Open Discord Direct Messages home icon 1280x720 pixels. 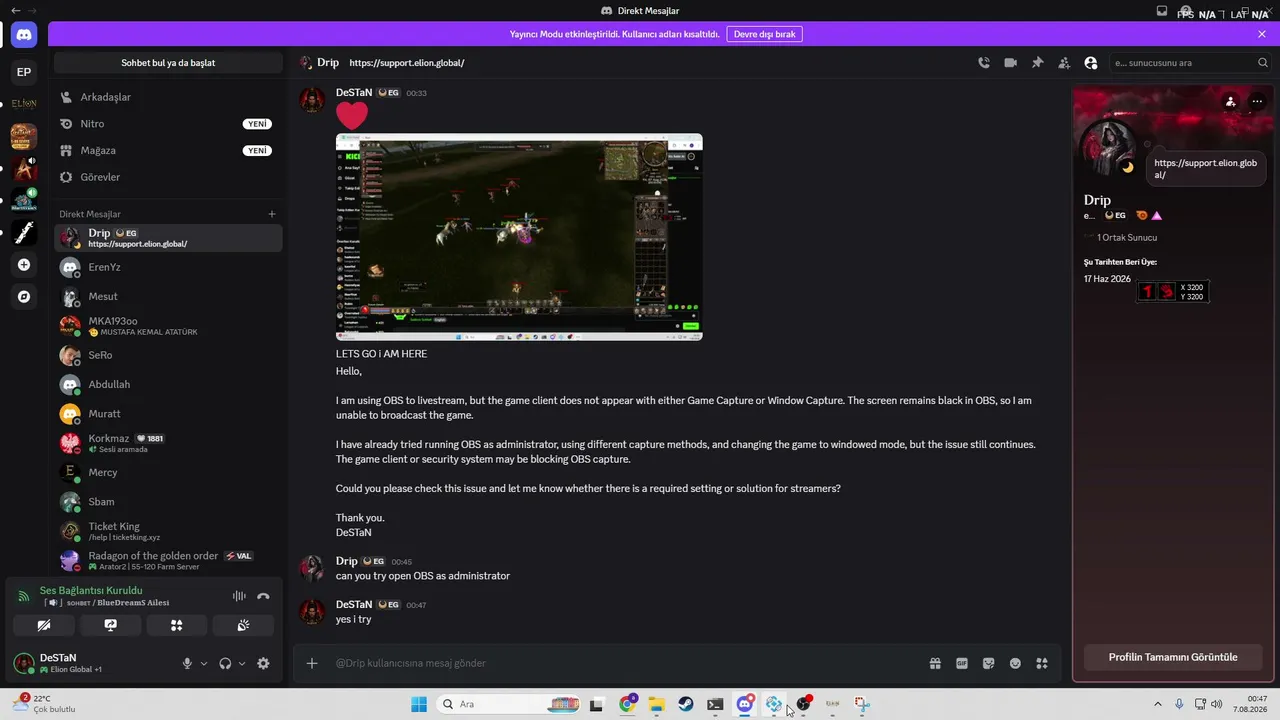pos(24,35)
